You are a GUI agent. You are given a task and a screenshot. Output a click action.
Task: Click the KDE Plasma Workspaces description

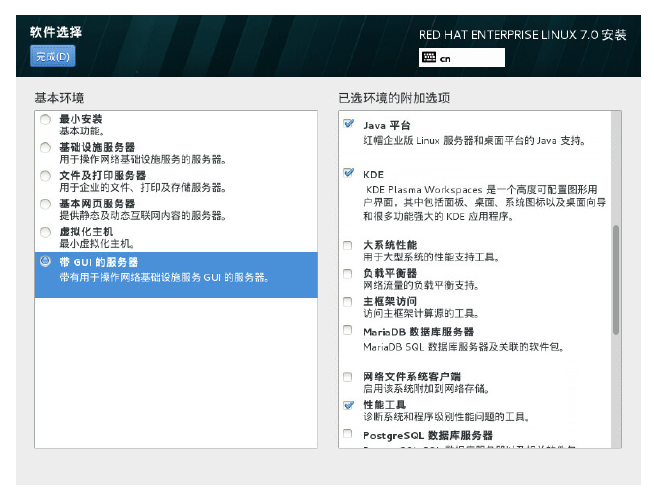485,203
